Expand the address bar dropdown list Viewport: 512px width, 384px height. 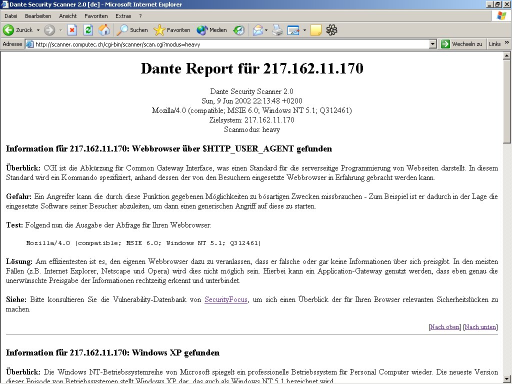[432, 44]
